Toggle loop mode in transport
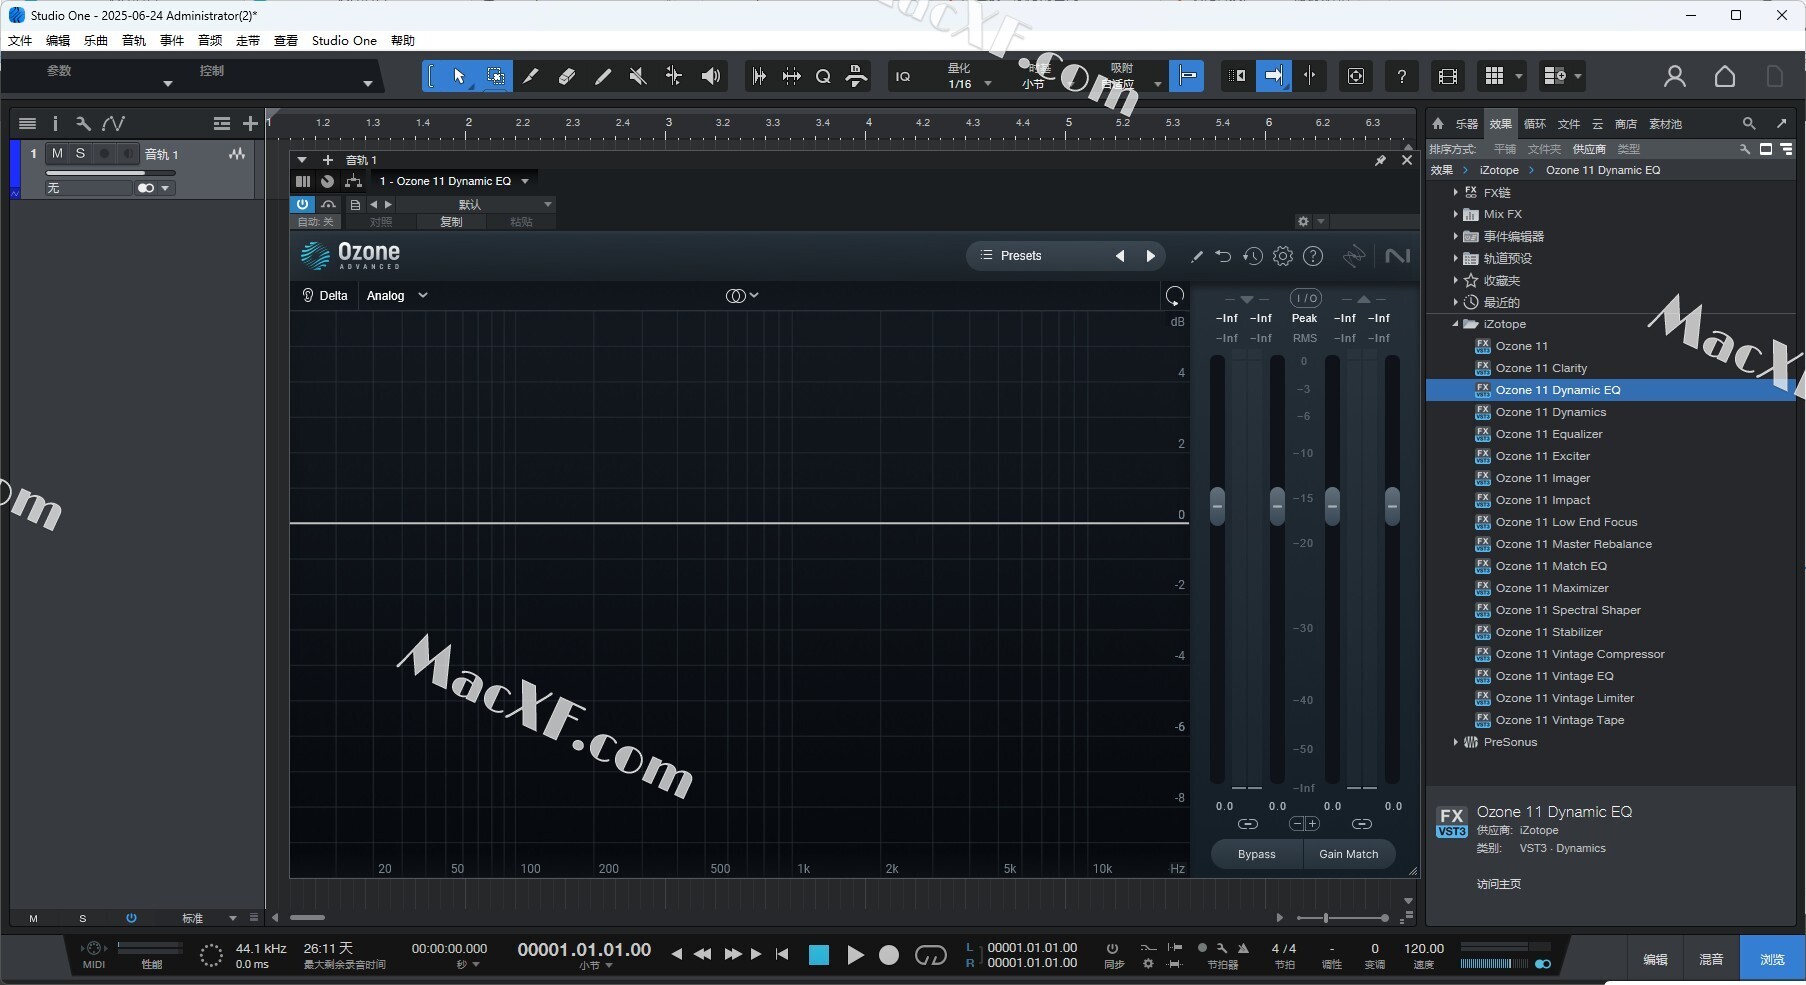 click(930, 955)
